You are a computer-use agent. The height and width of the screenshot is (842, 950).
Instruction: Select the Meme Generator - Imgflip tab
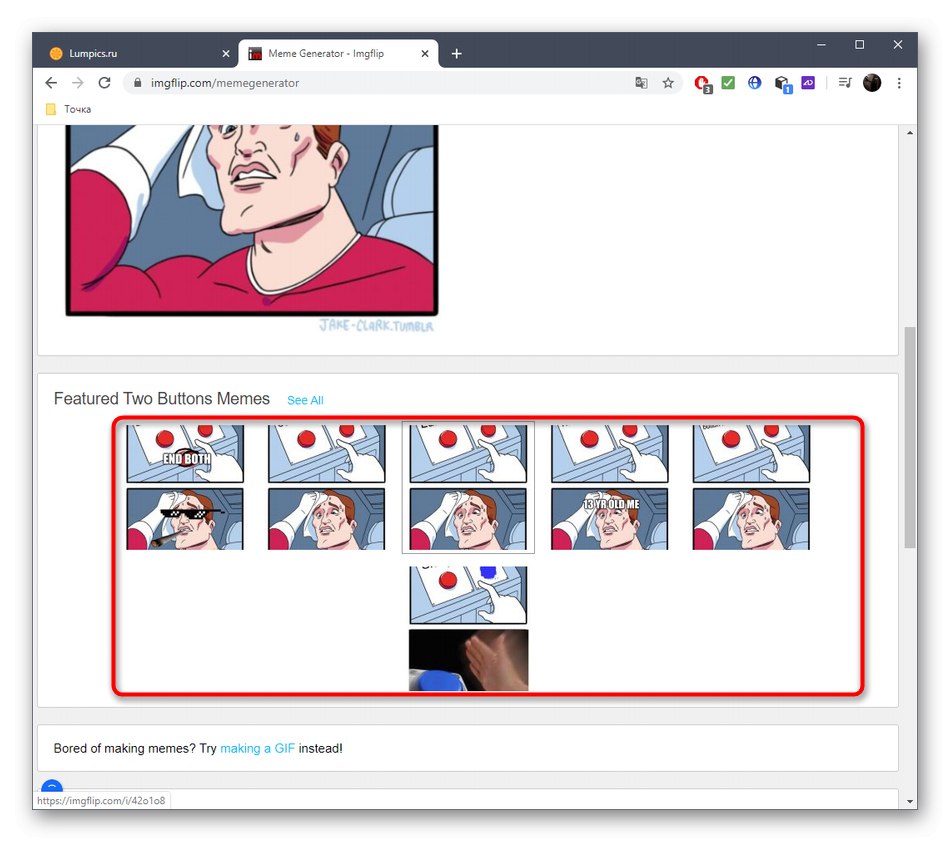click(338, 54)
